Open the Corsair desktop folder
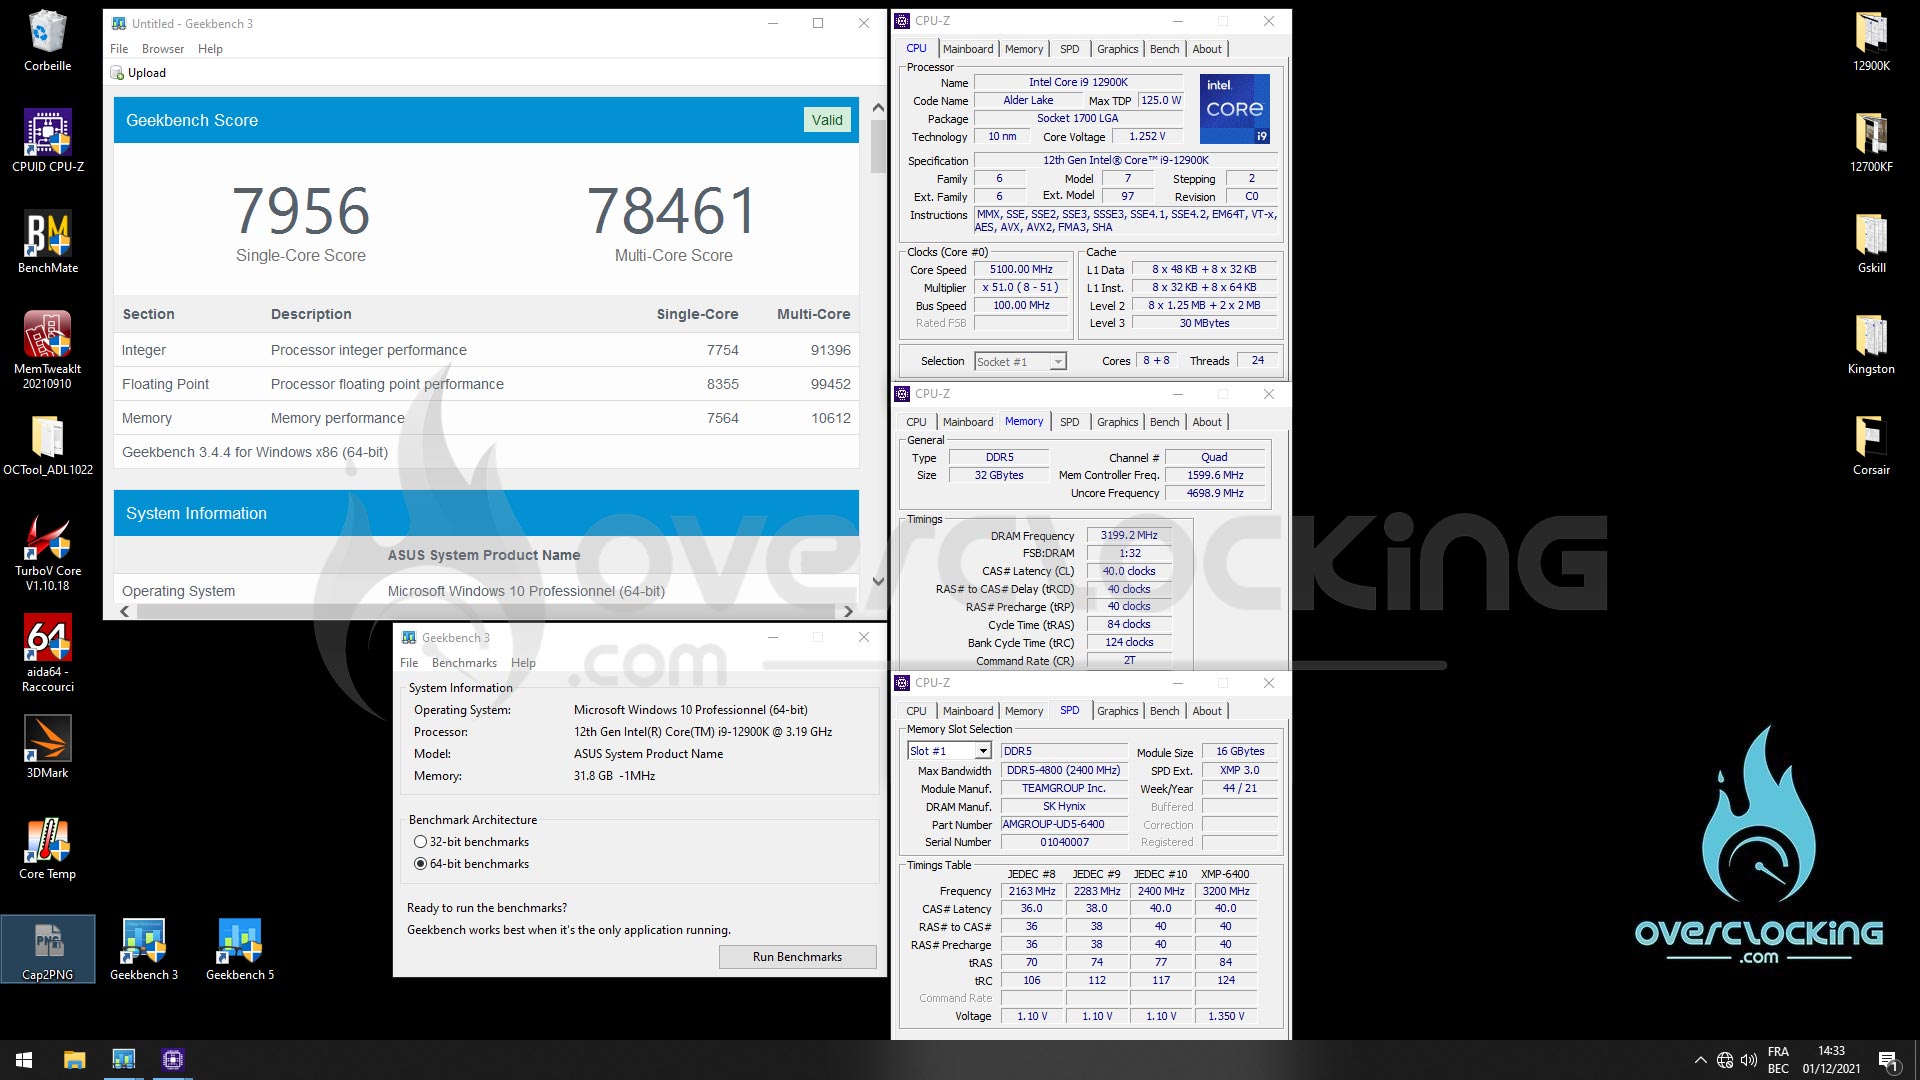Image resolution: width=1920 pixels, height=1080 pixels. pyautogui.click(x=1871, y=444)
